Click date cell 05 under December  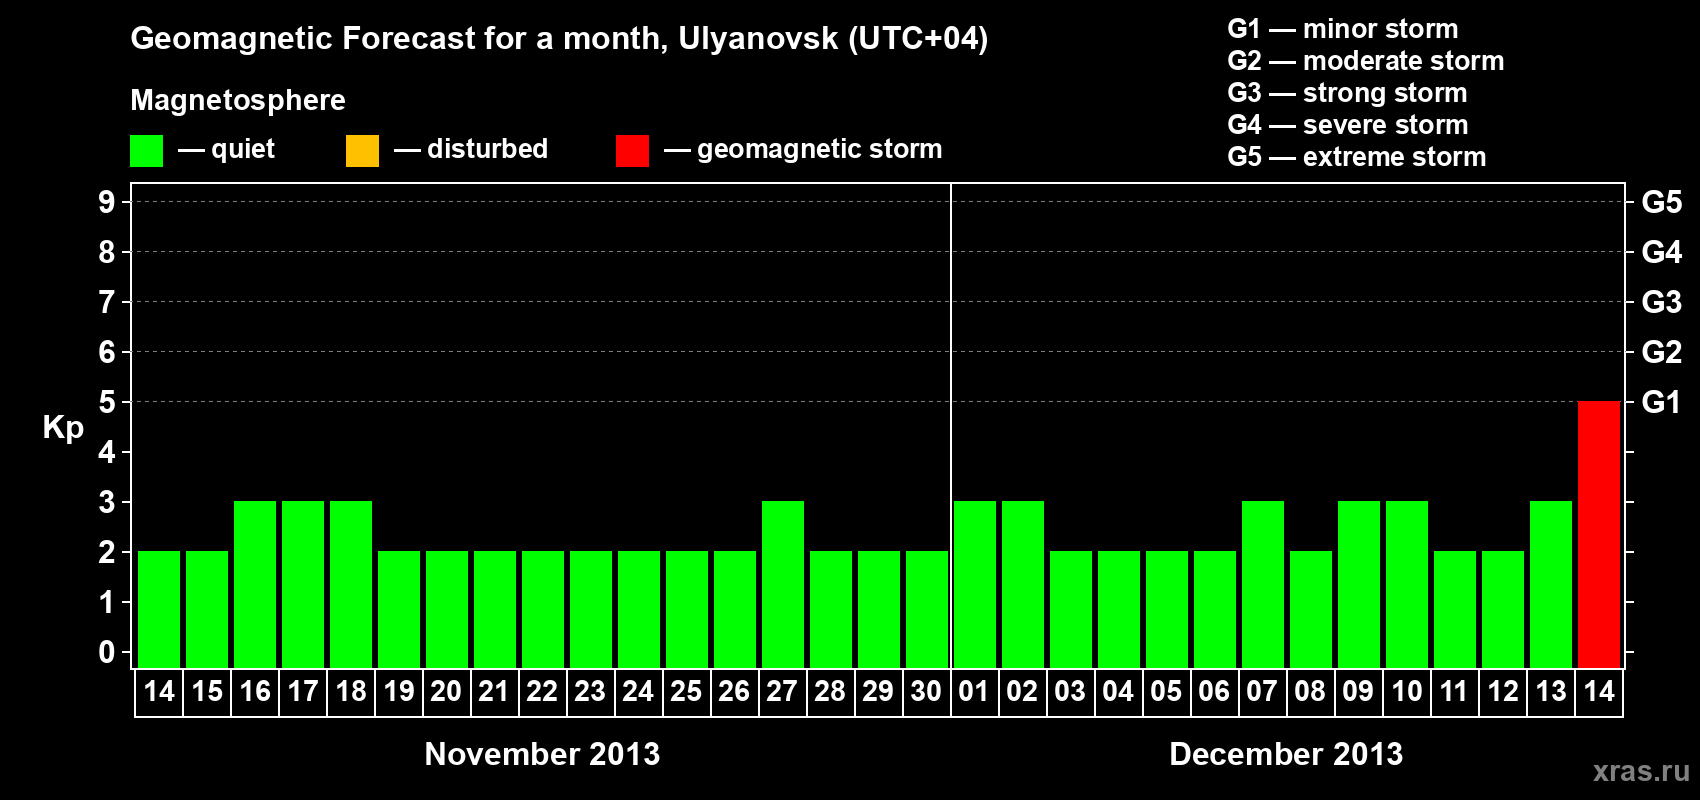1167,692
